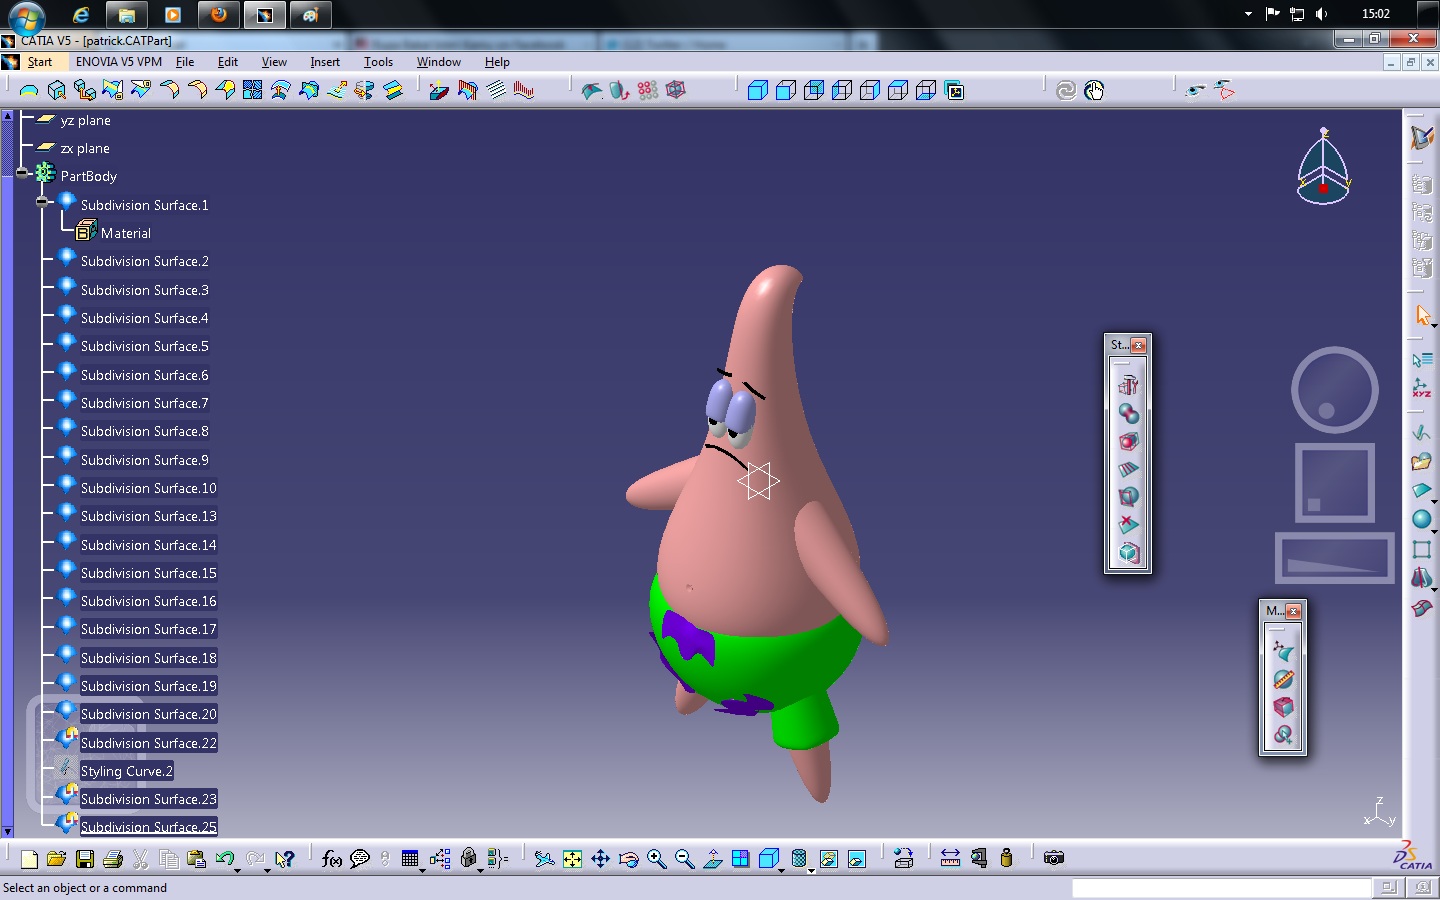Open the Help menu

[x=497, y=62]
